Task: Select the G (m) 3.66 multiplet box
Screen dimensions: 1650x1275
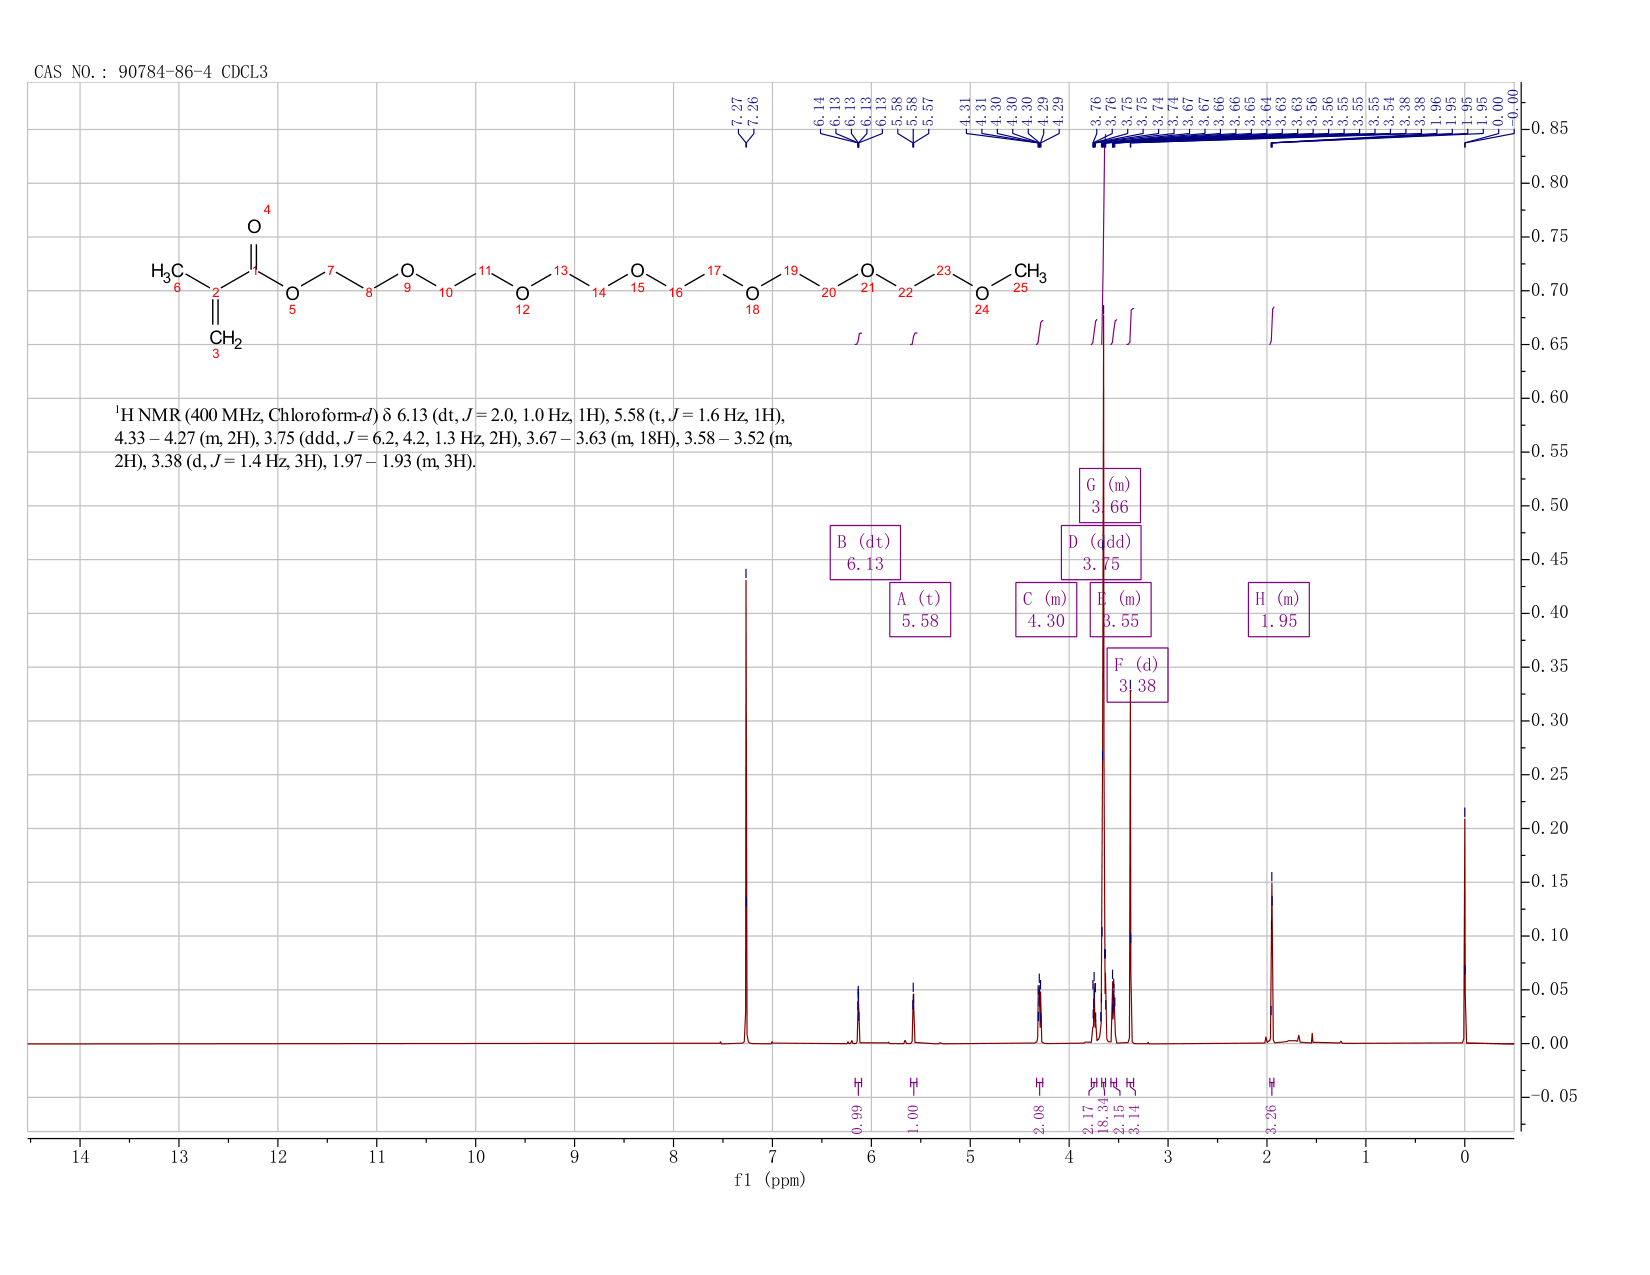Action: click(1110, 496)
